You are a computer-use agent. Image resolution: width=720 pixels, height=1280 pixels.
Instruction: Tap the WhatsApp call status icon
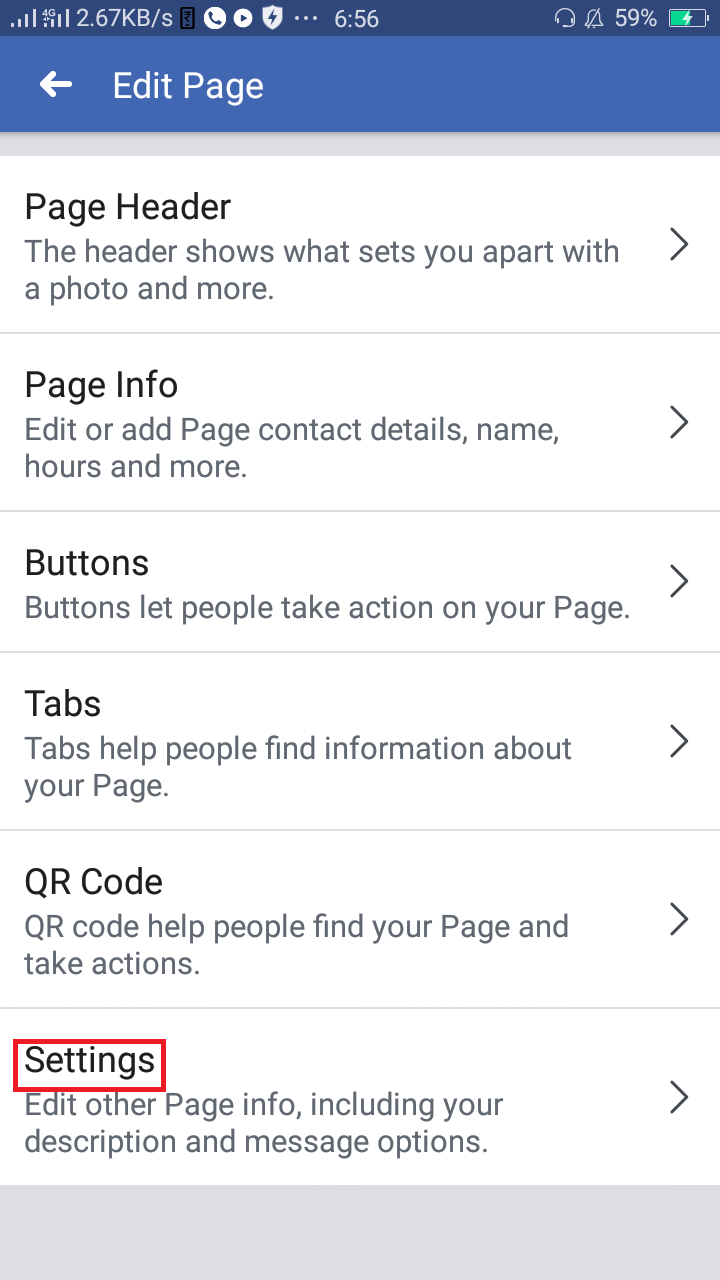pyautogui.click(x=214, y=18)
